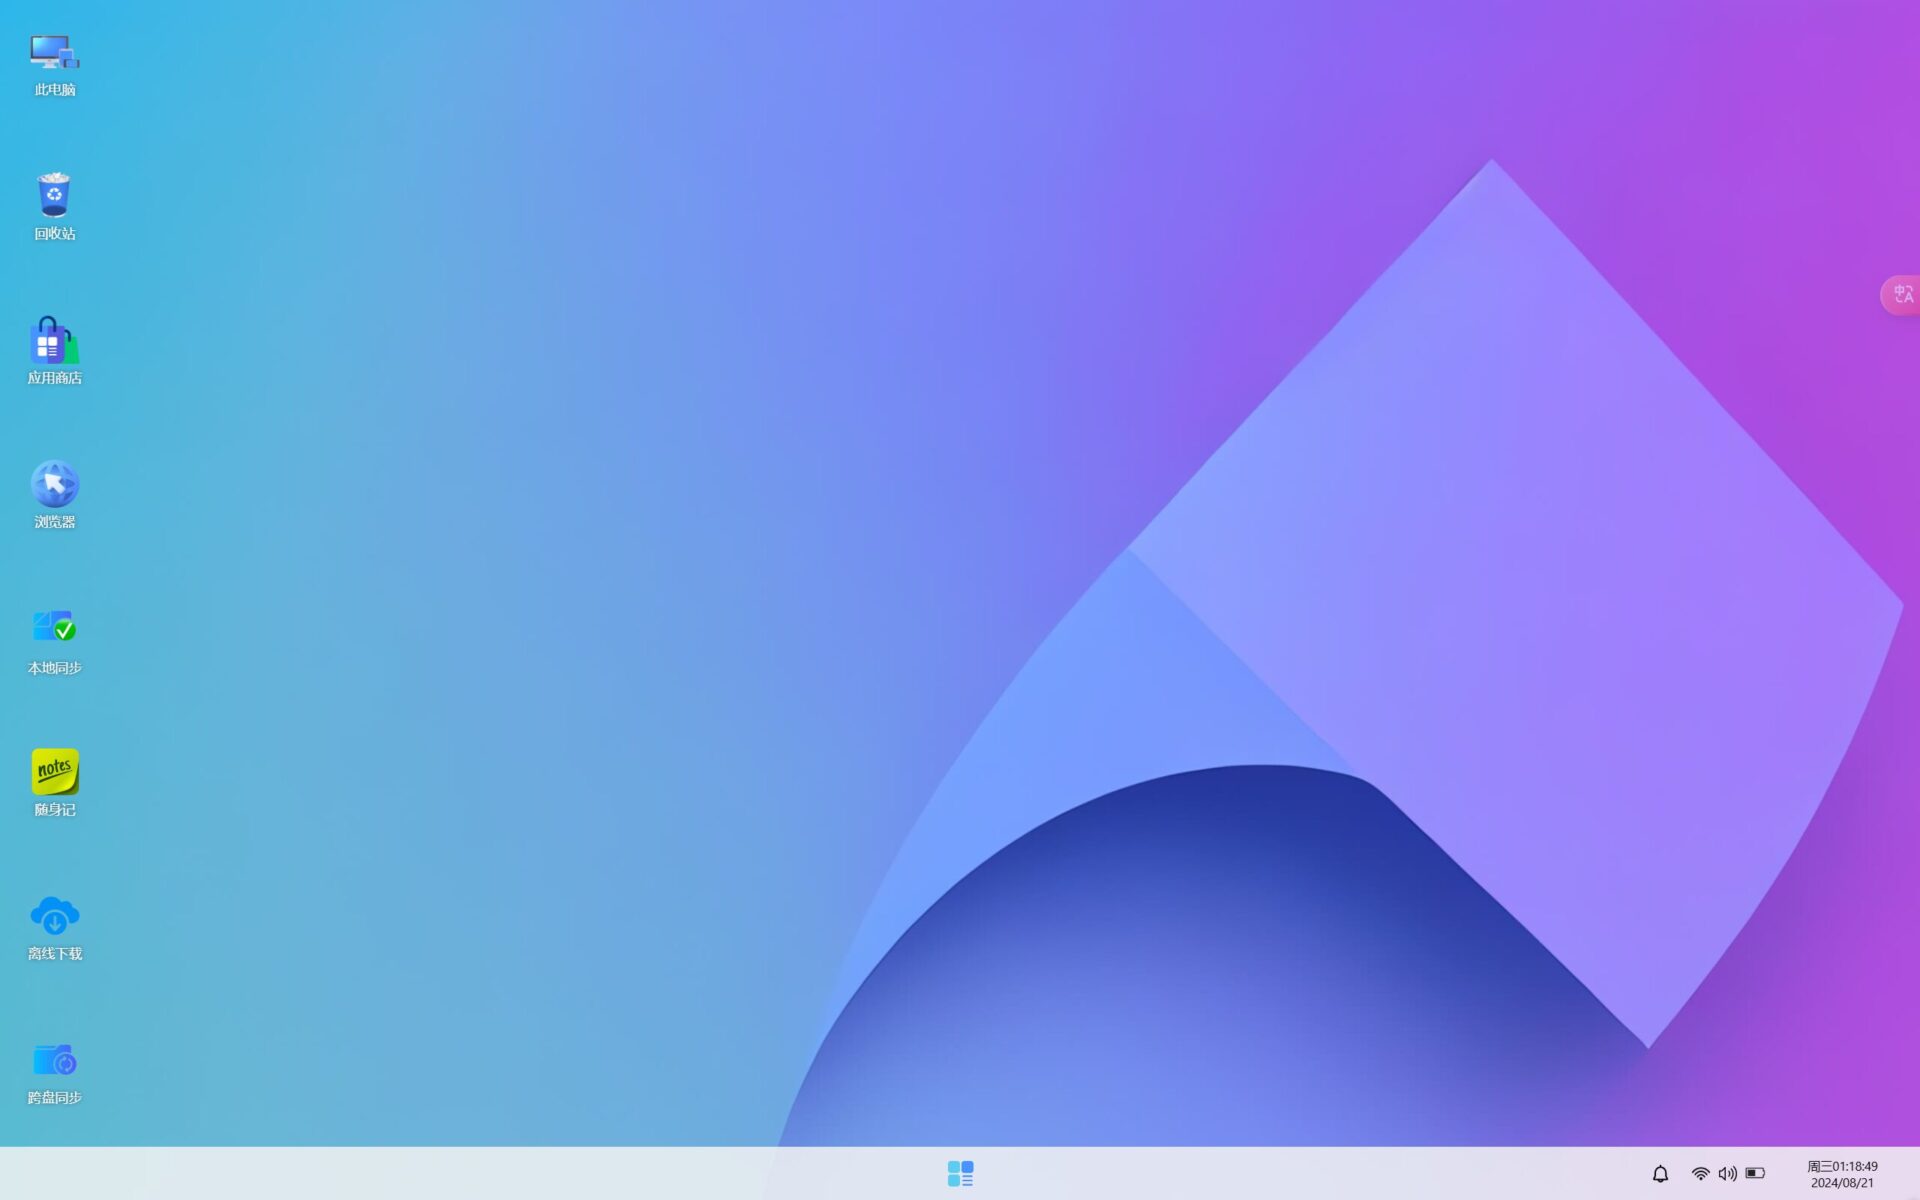
Task: Click the 回收站 text label
Action: pyautogui.click(x=54, y=234)
